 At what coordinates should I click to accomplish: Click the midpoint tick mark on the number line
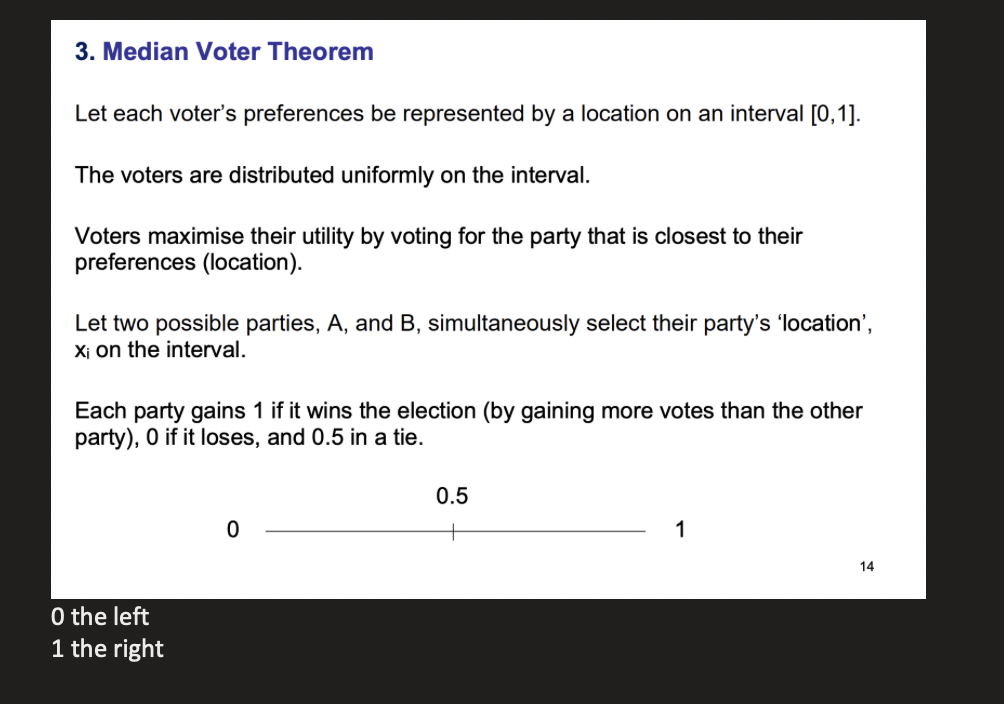click(x=453, y=531)
